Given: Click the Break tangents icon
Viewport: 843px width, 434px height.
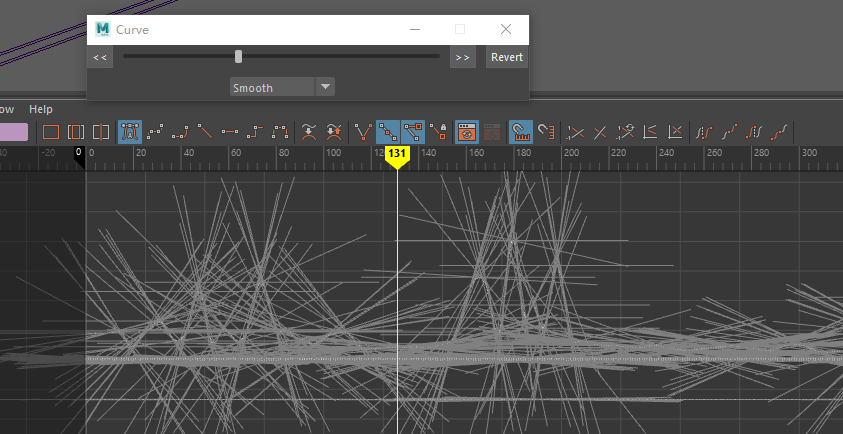Looking at the screenshot, I should pyautogui.click(x=363, y=131).
